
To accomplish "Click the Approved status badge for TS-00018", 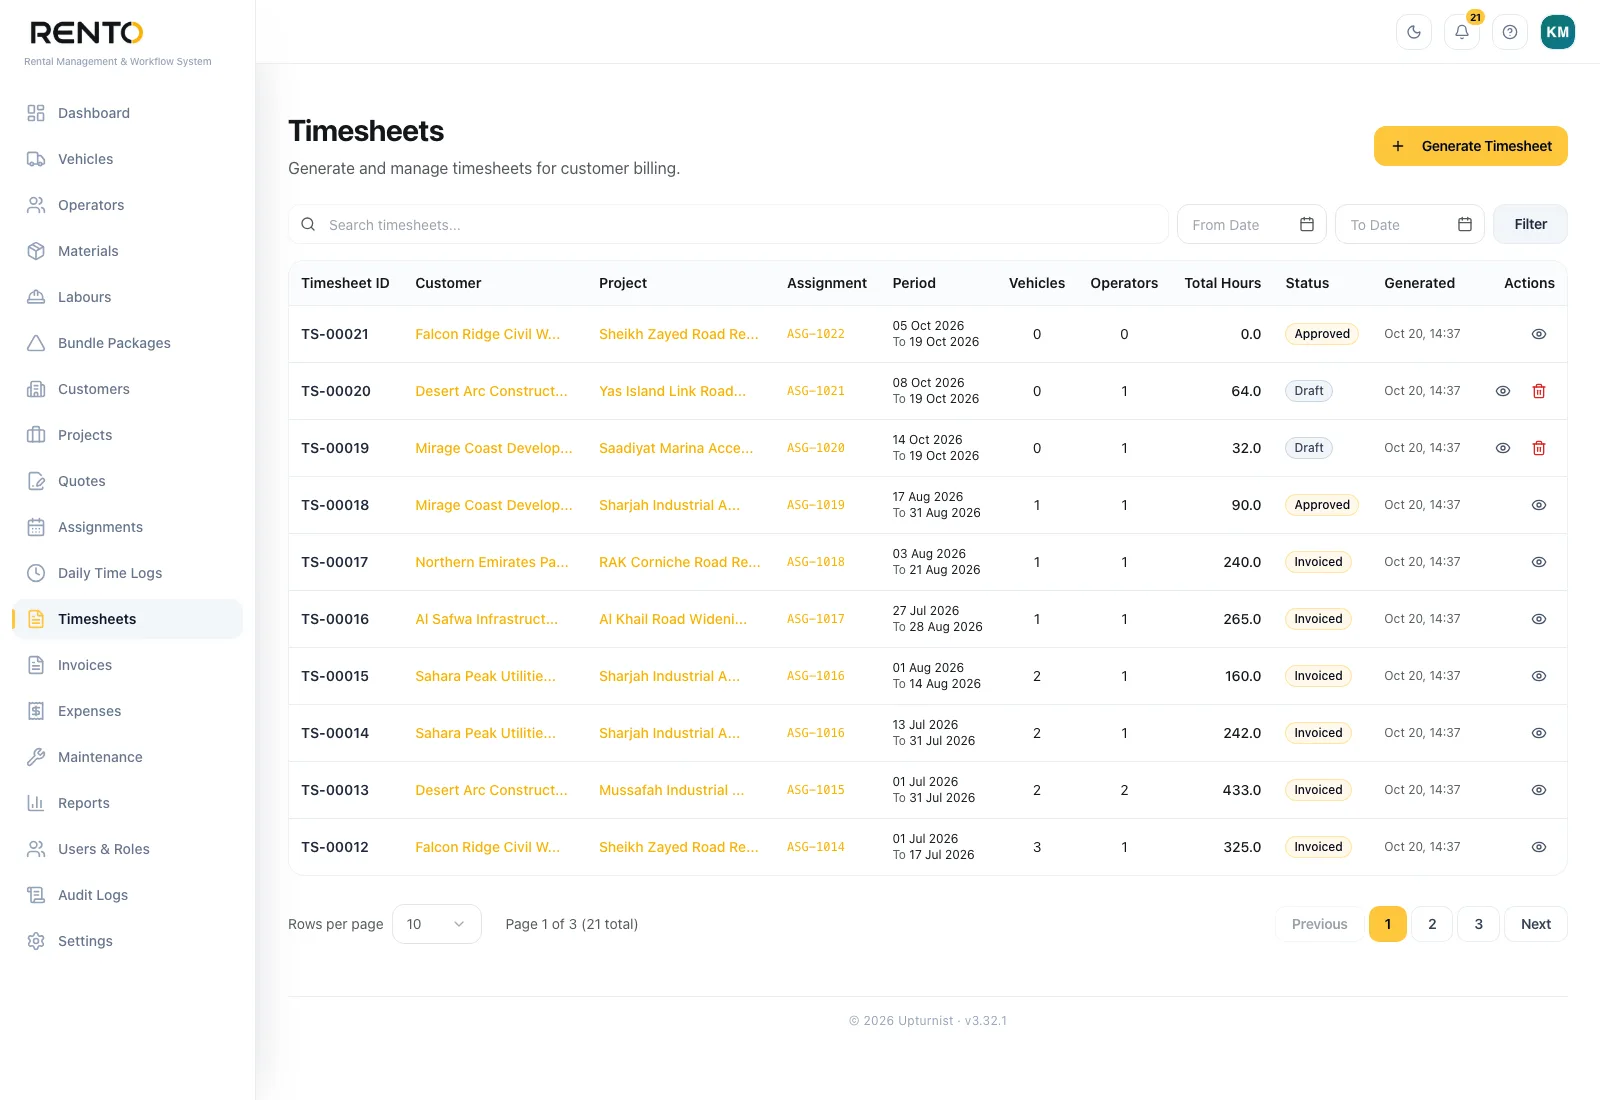I will pos(1322,505).
